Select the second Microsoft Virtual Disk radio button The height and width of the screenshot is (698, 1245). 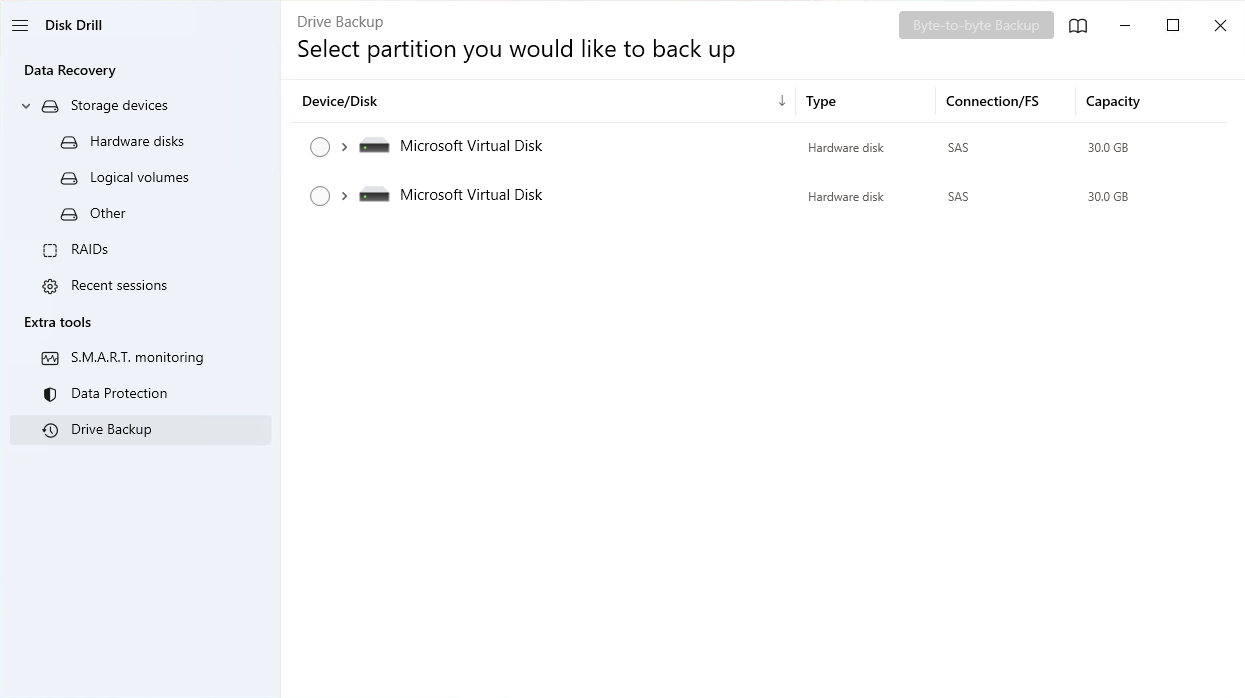tap(320, 196)
